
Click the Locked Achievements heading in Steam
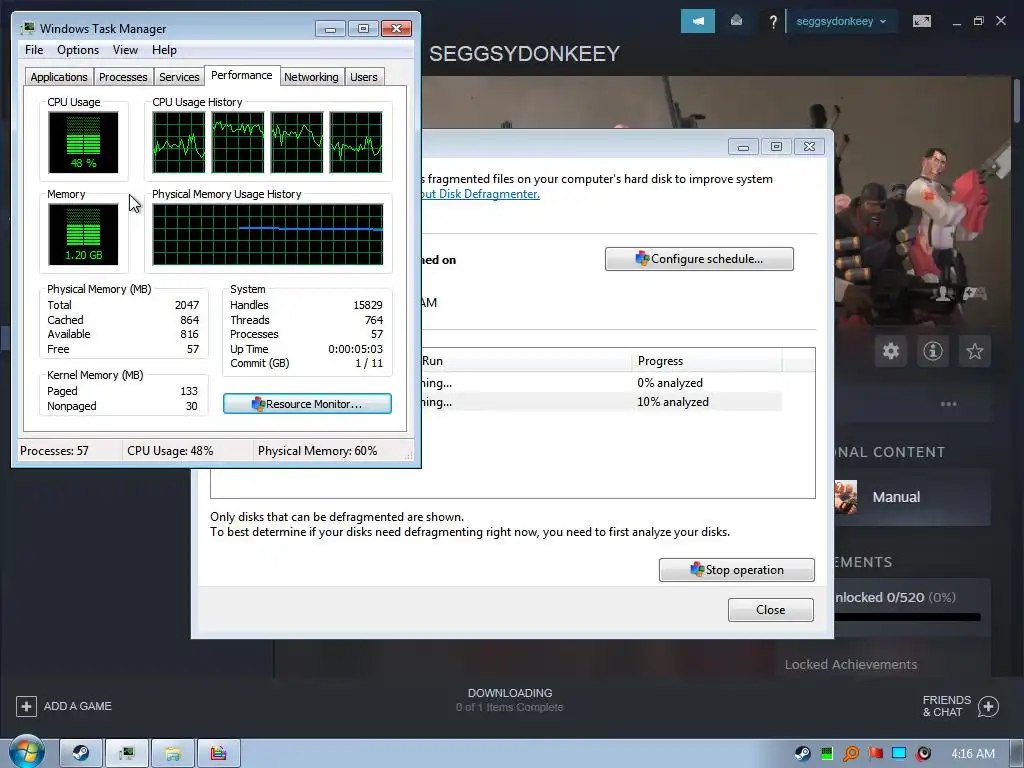pyautogui.click(x=850, y=664)
